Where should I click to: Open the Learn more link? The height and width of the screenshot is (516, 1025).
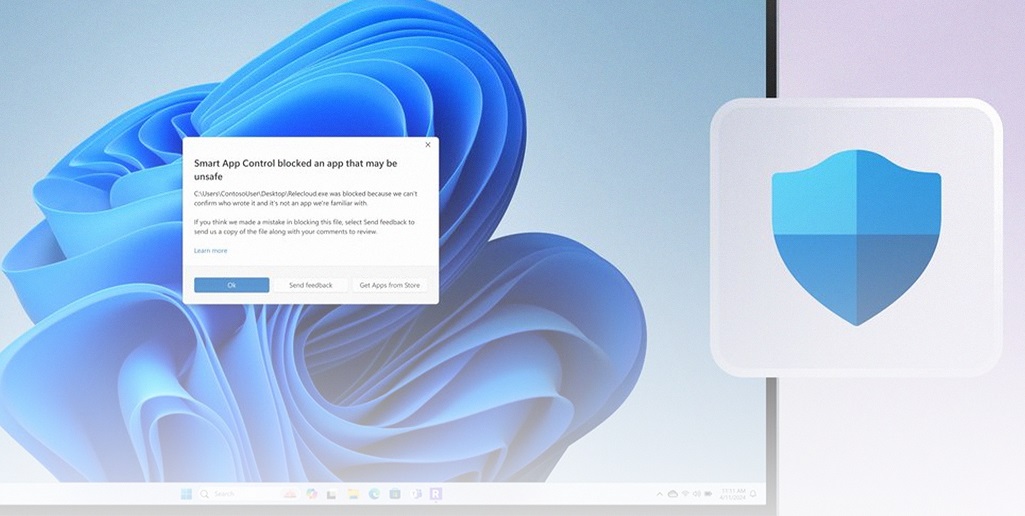coord(210,250)
